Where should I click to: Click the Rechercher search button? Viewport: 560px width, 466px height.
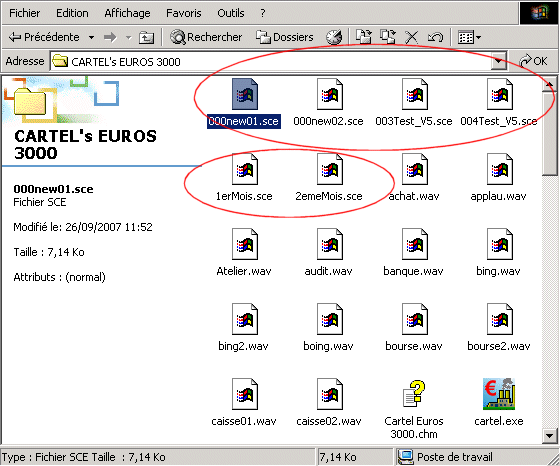point(206,37)
